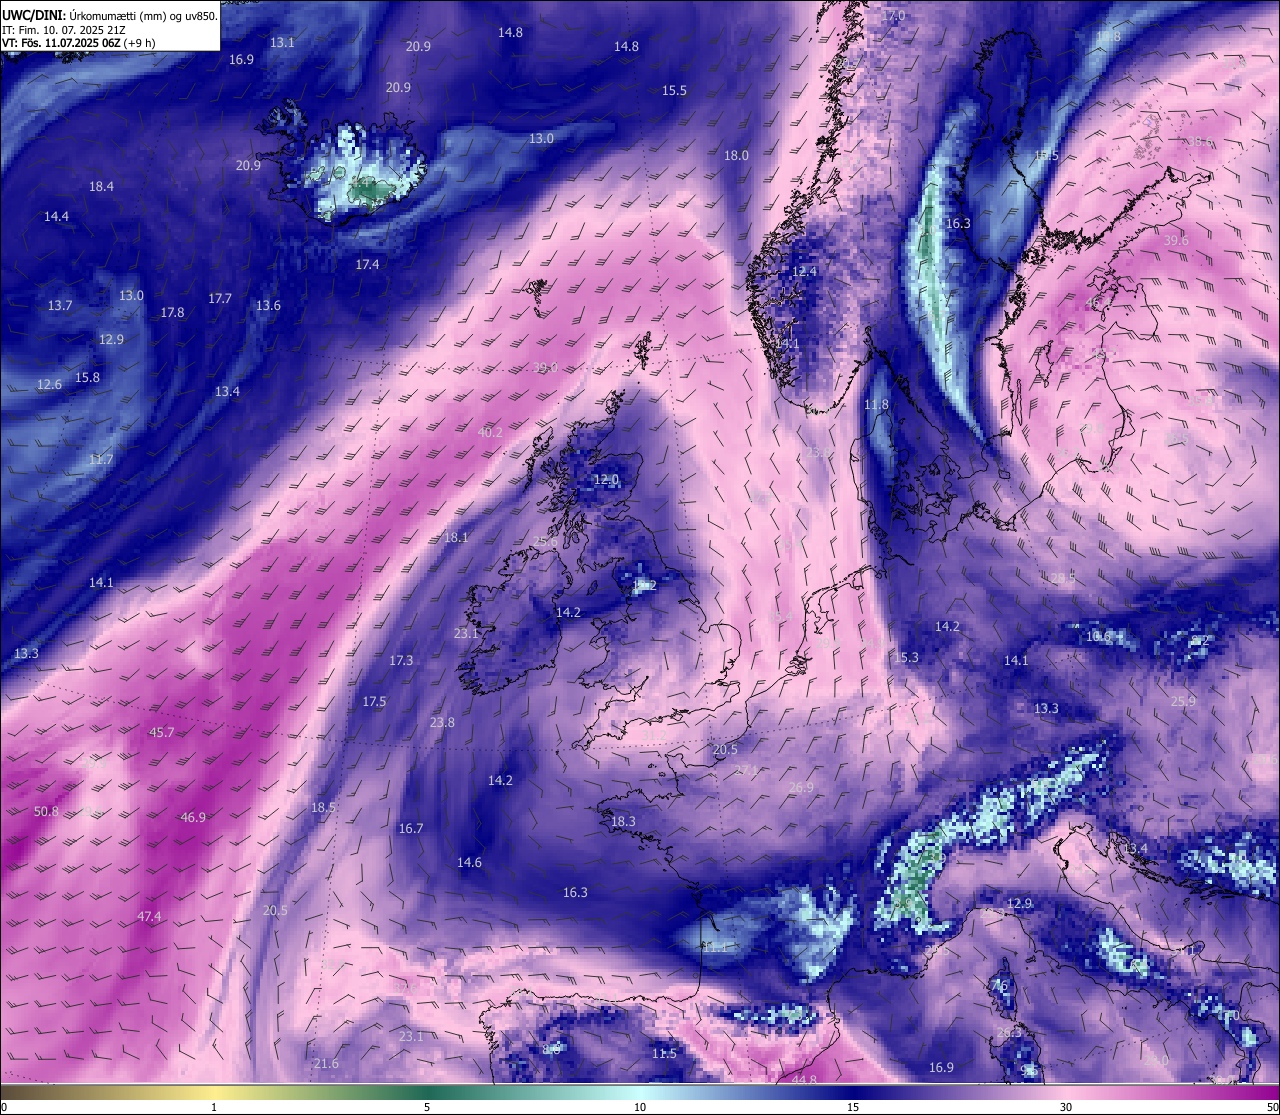Click the 5 label on the color scale

point(427,1107)
